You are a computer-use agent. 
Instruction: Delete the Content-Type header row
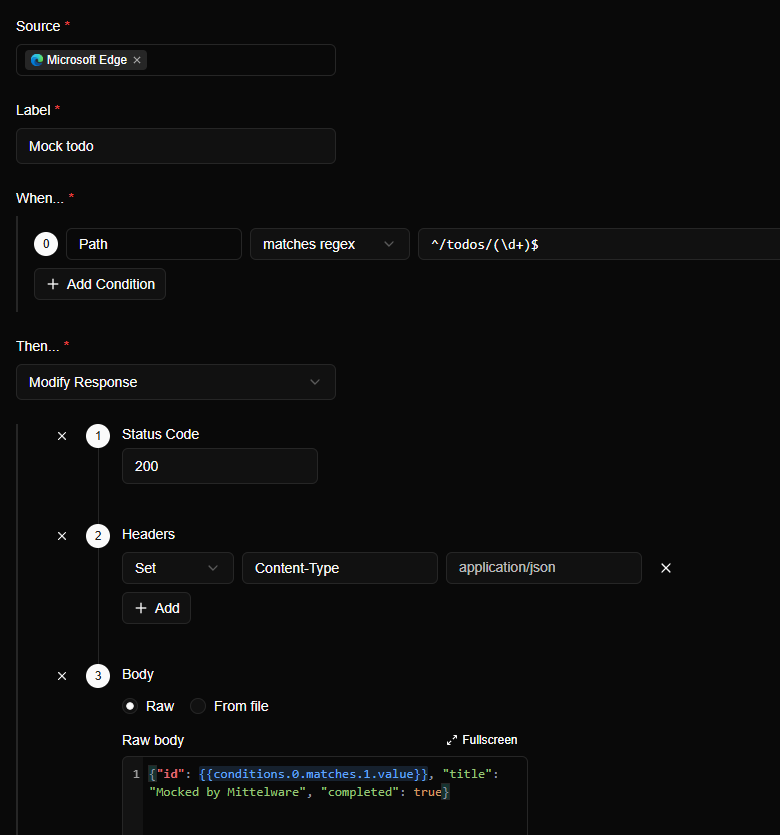click(666, 568)
